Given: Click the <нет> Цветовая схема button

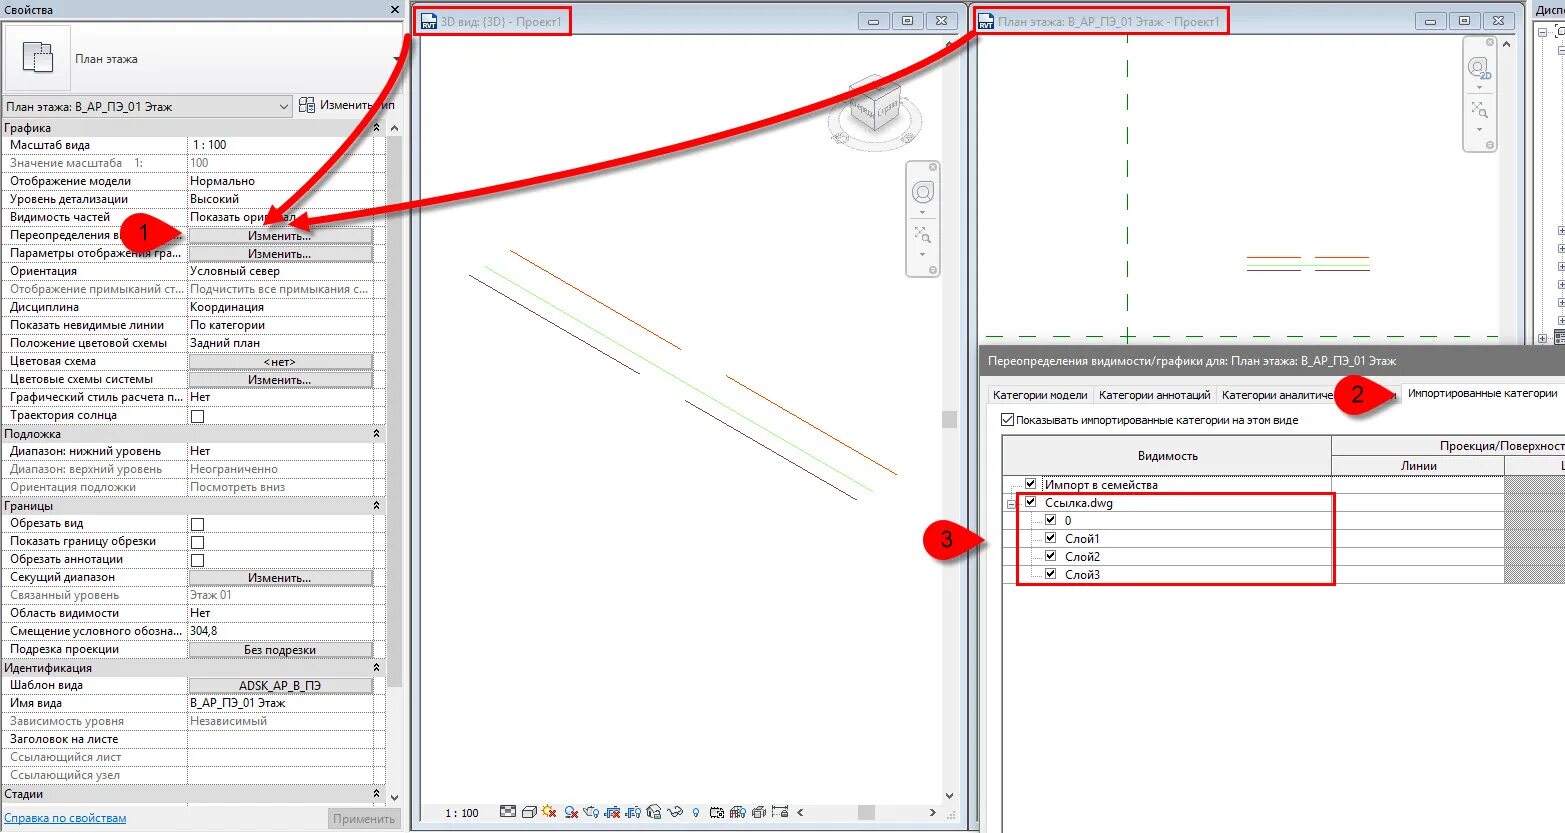Looking at the screenshot, I should point(280,362).
